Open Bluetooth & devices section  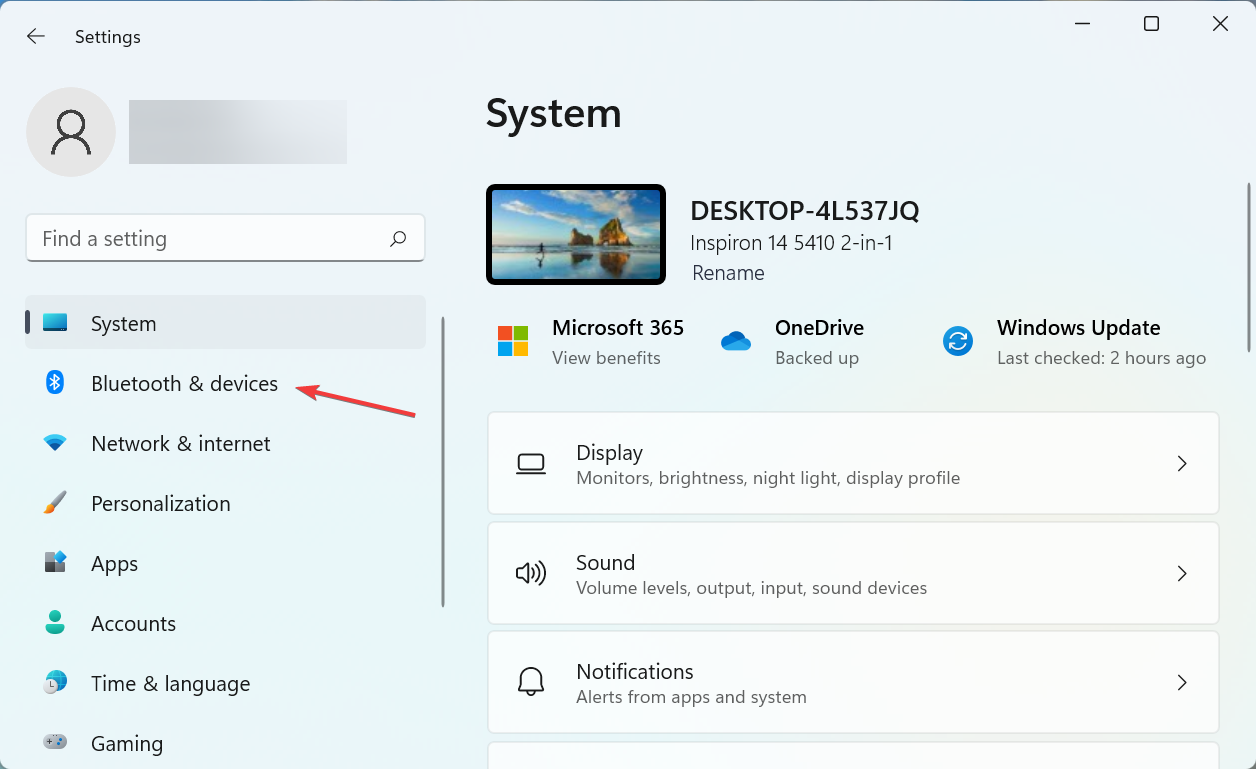click(x=226, y=383)
